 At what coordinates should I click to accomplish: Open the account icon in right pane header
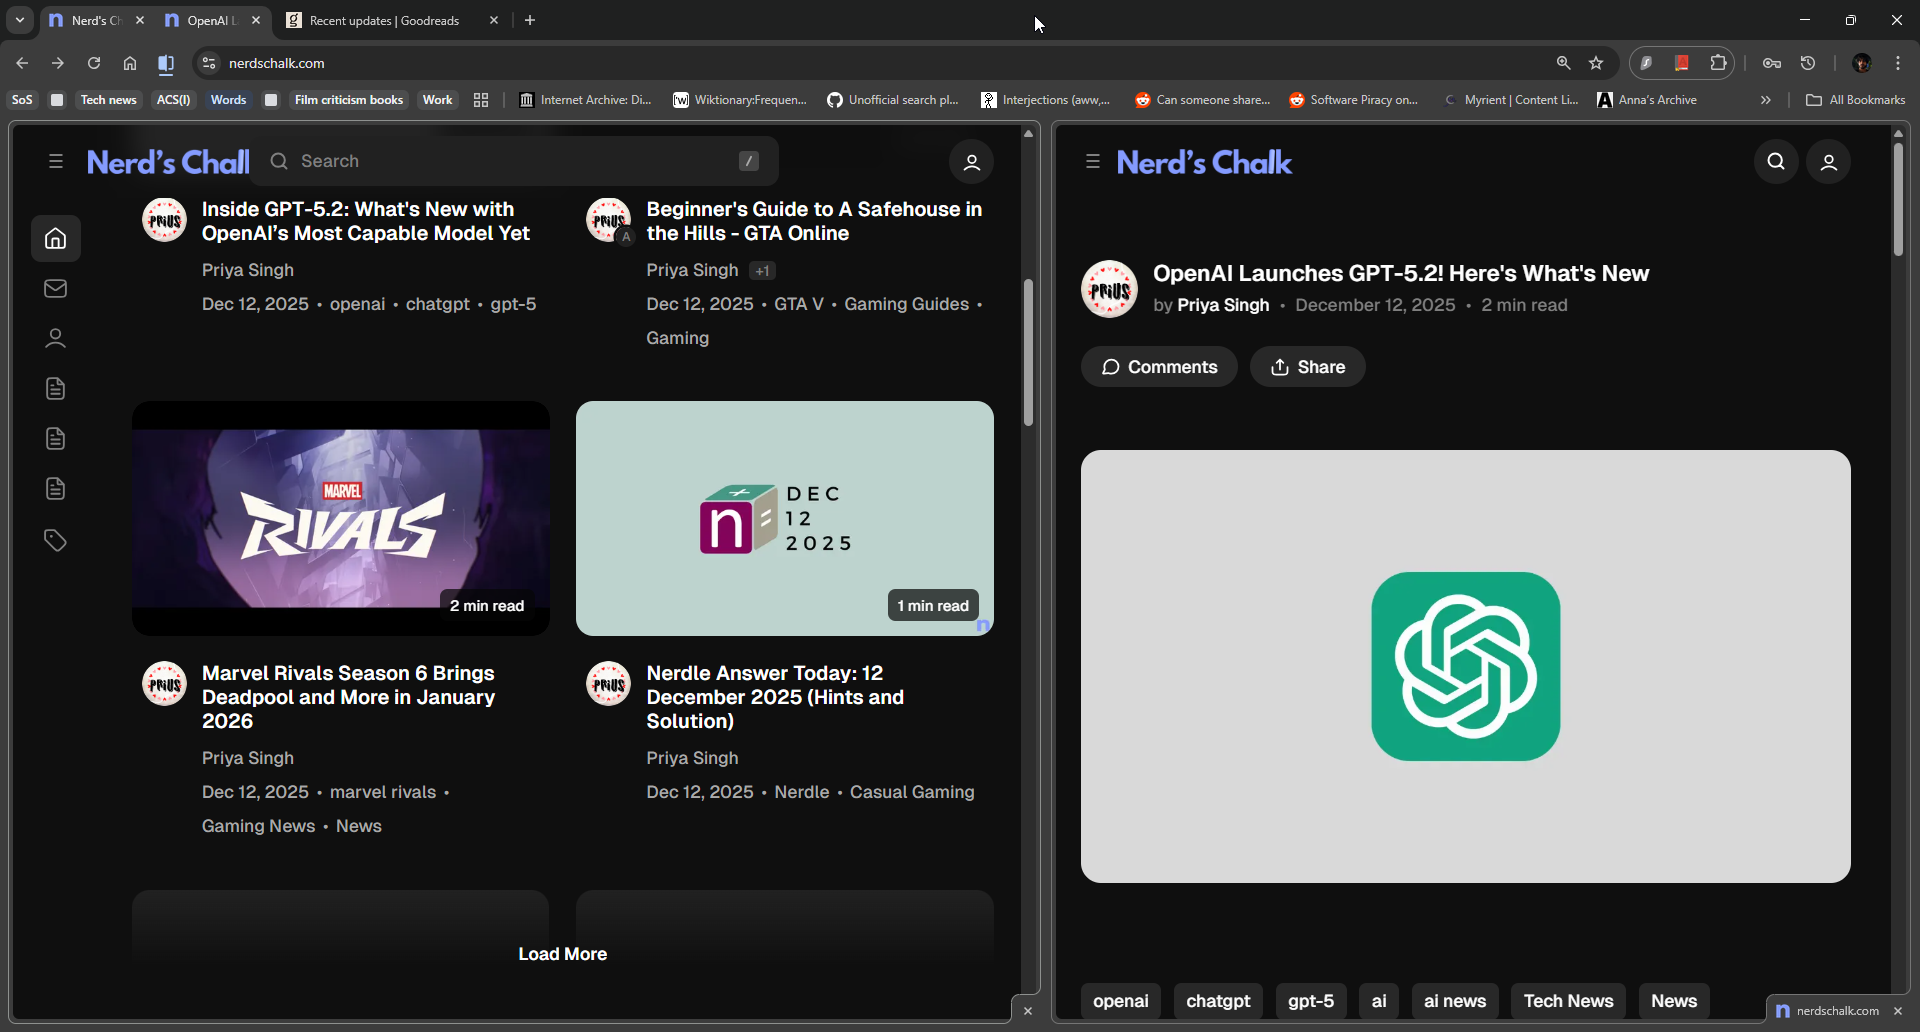pyautogui.click(x=1829, y=162)
